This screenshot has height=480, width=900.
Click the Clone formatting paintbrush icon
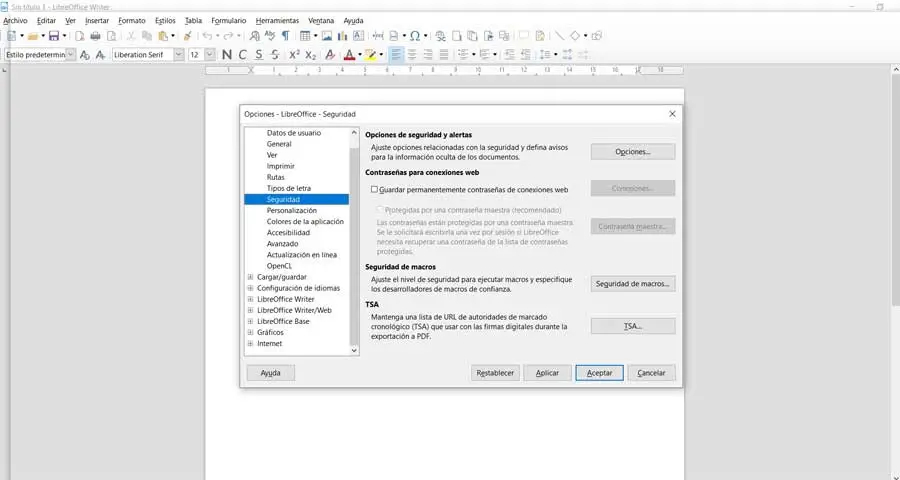[187, 36]
